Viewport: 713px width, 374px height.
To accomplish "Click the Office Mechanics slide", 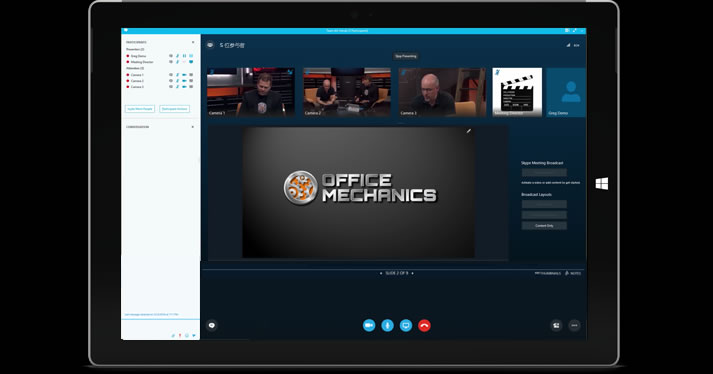I will tap(358, 192).
